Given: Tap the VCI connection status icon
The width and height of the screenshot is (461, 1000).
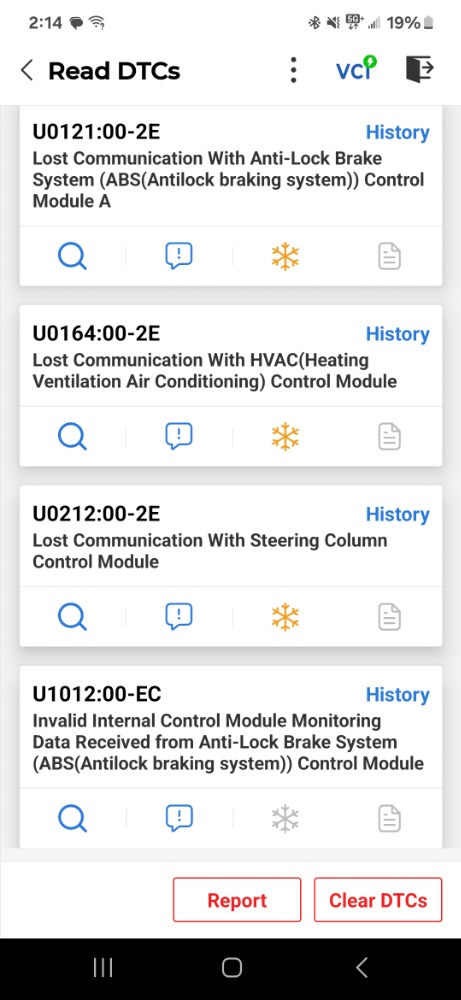Looking at the screenshot, I should click(356, 69).
